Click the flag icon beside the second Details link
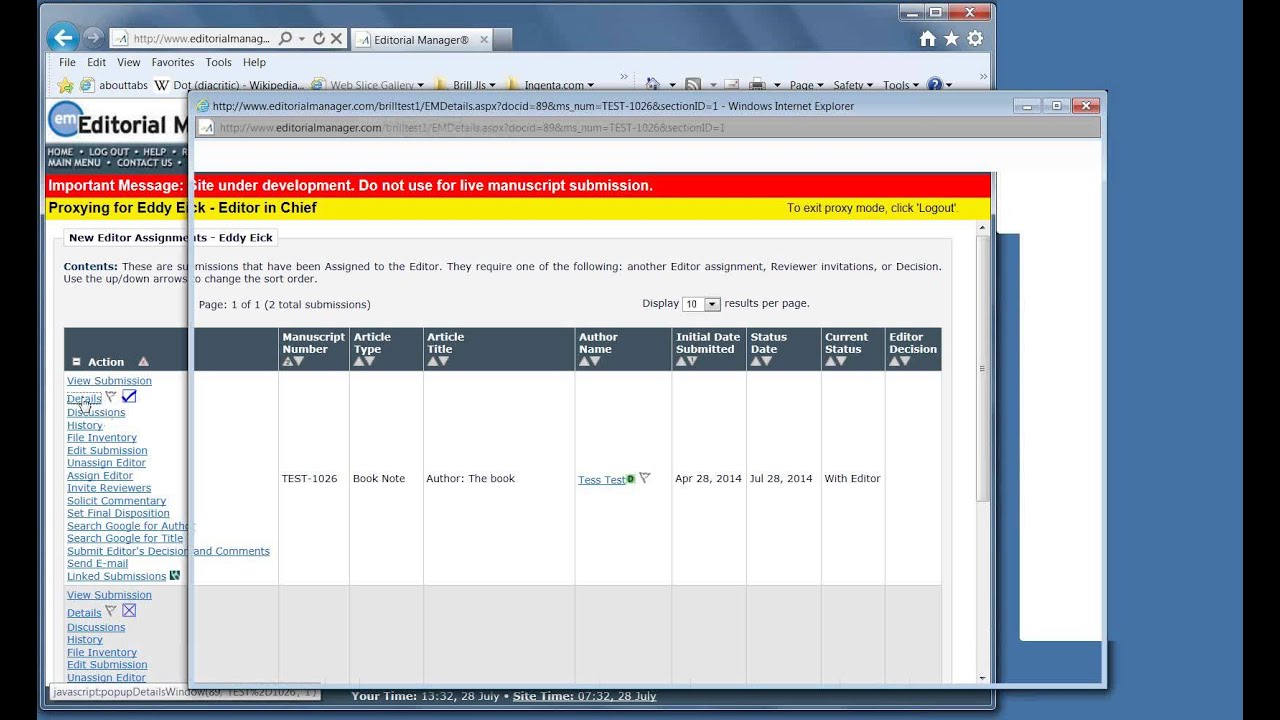Image resolution: width=1280 pixels, height=720 pixels. point(111,611)
